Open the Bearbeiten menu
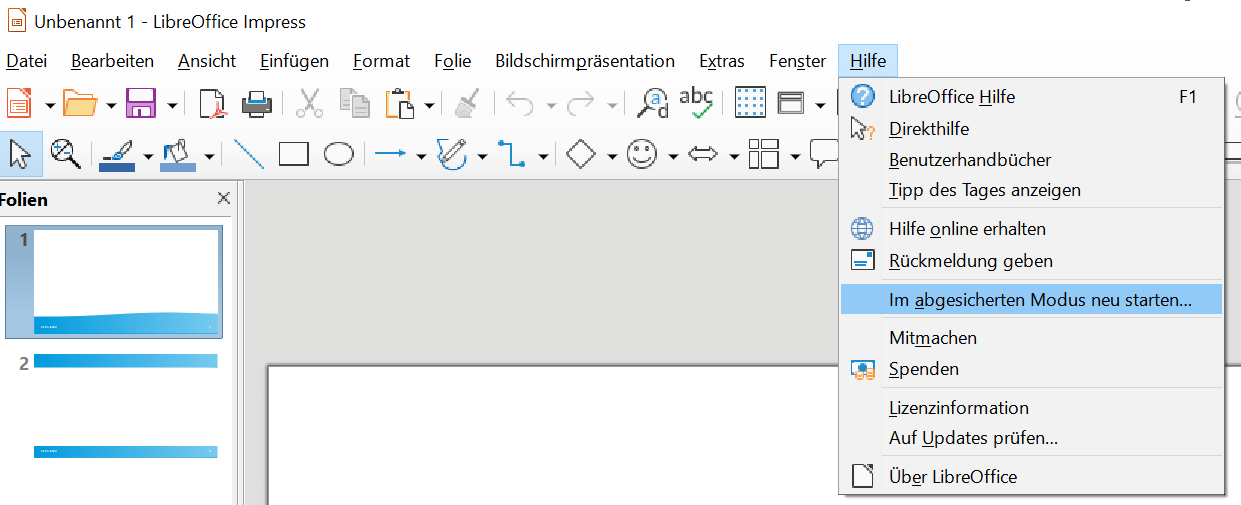 click(x=112, y=61)
